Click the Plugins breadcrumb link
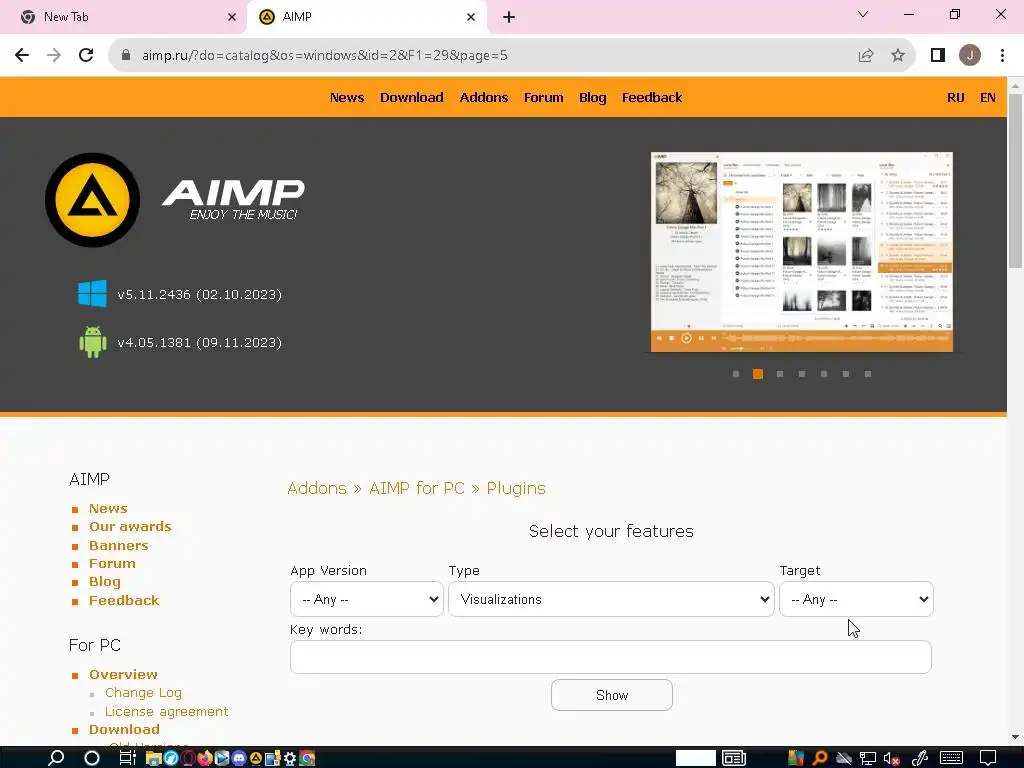Image resolution: width=1024 pixels, height=768 pixels. coord(516,488)
